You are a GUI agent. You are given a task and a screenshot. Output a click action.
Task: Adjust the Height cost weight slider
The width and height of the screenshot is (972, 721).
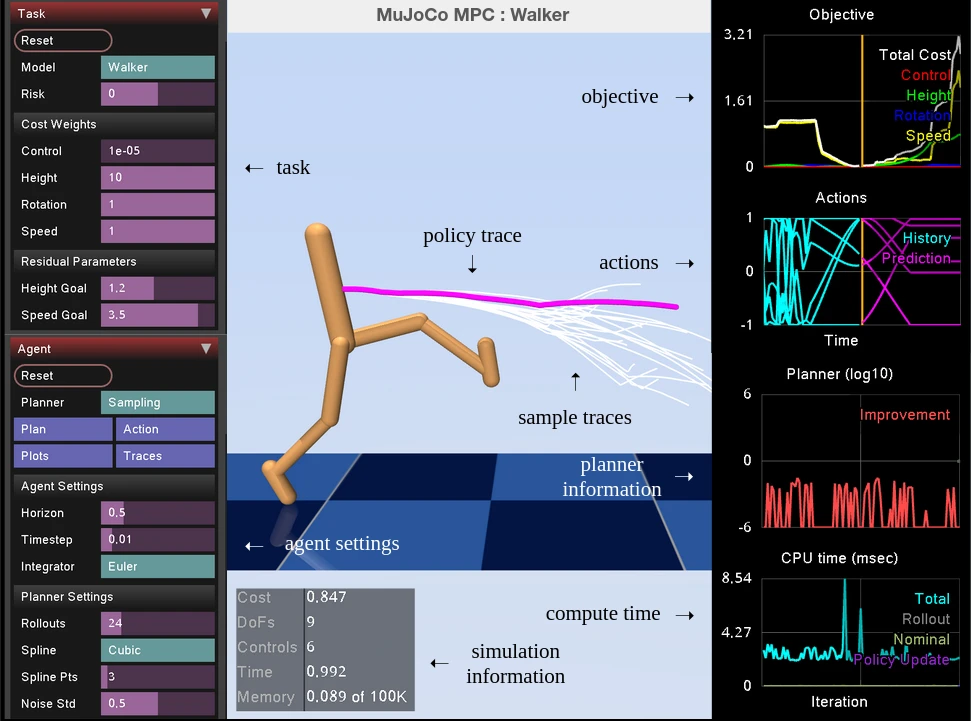coord(158,177)
